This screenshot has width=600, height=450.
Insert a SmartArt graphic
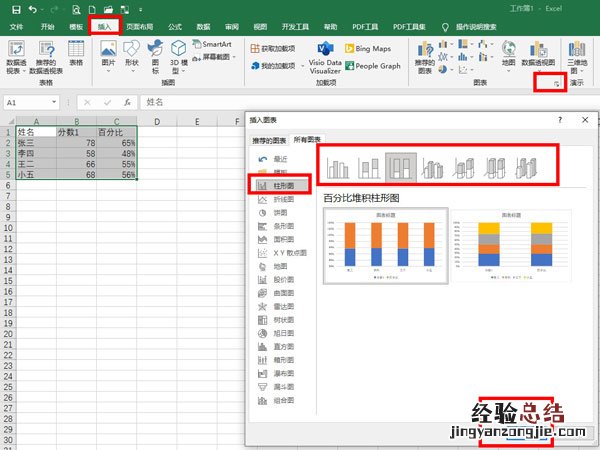(x=211, y=45)
